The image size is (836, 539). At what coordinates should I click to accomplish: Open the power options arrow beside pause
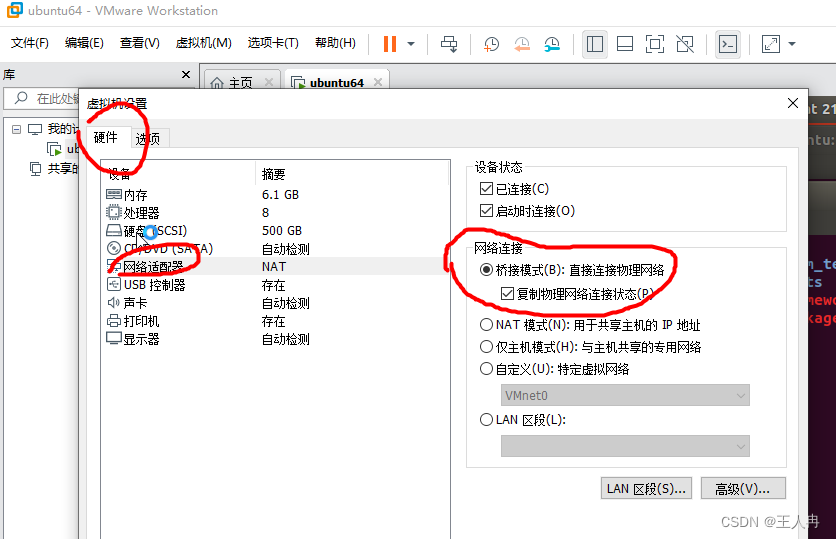(x=411, y=44)
